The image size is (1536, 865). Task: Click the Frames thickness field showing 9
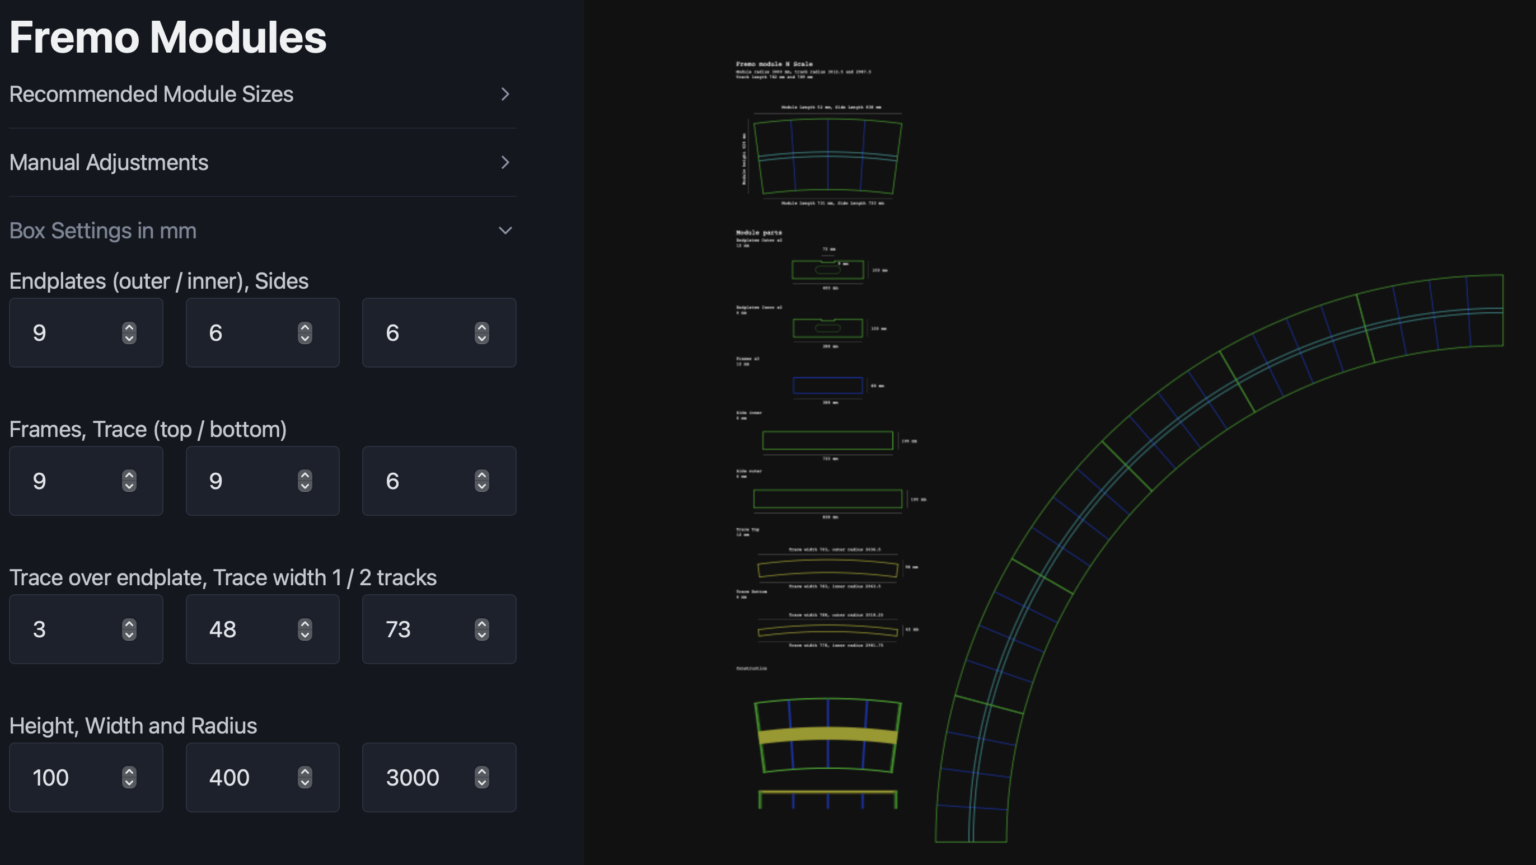(86, 481)
